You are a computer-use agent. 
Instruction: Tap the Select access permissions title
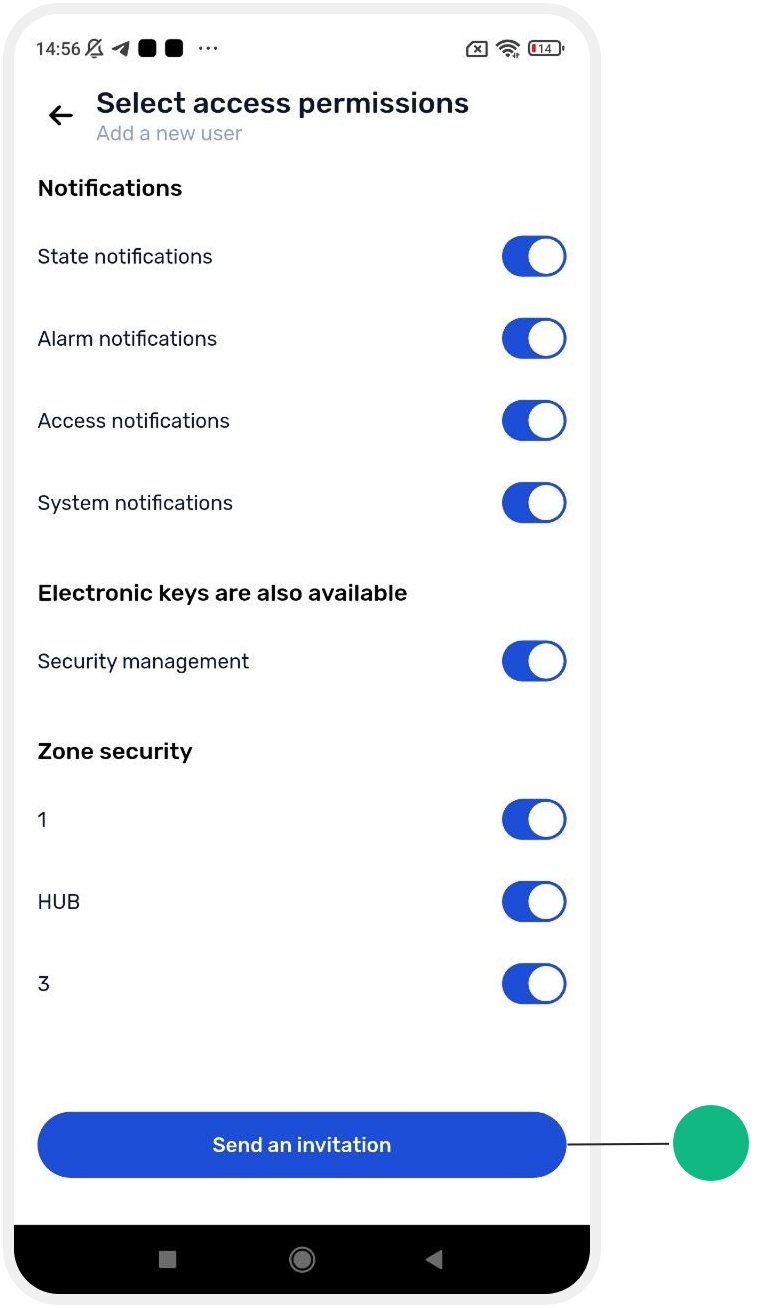pos(282,103)
